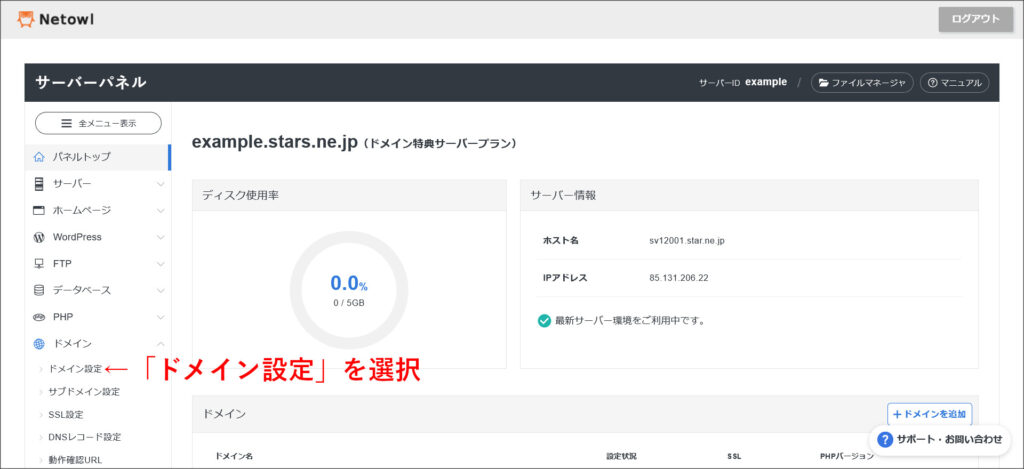Select 動作確認URL in sidebar

pyautogui.click(x=74, y=460)
